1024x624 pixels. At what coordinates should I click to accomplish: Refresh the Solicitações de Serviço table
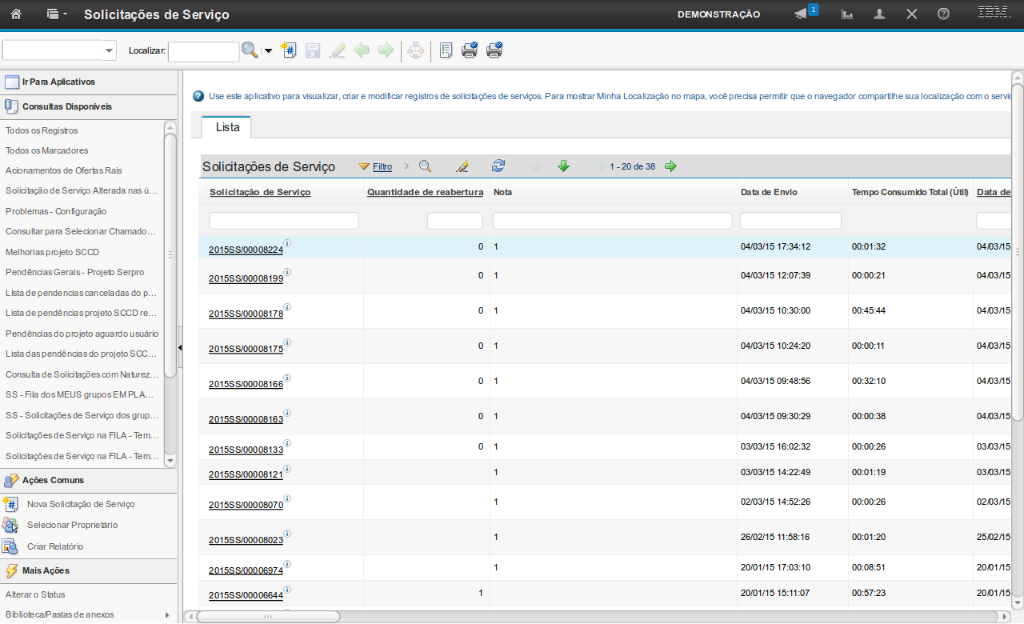(x=498, y=166)
